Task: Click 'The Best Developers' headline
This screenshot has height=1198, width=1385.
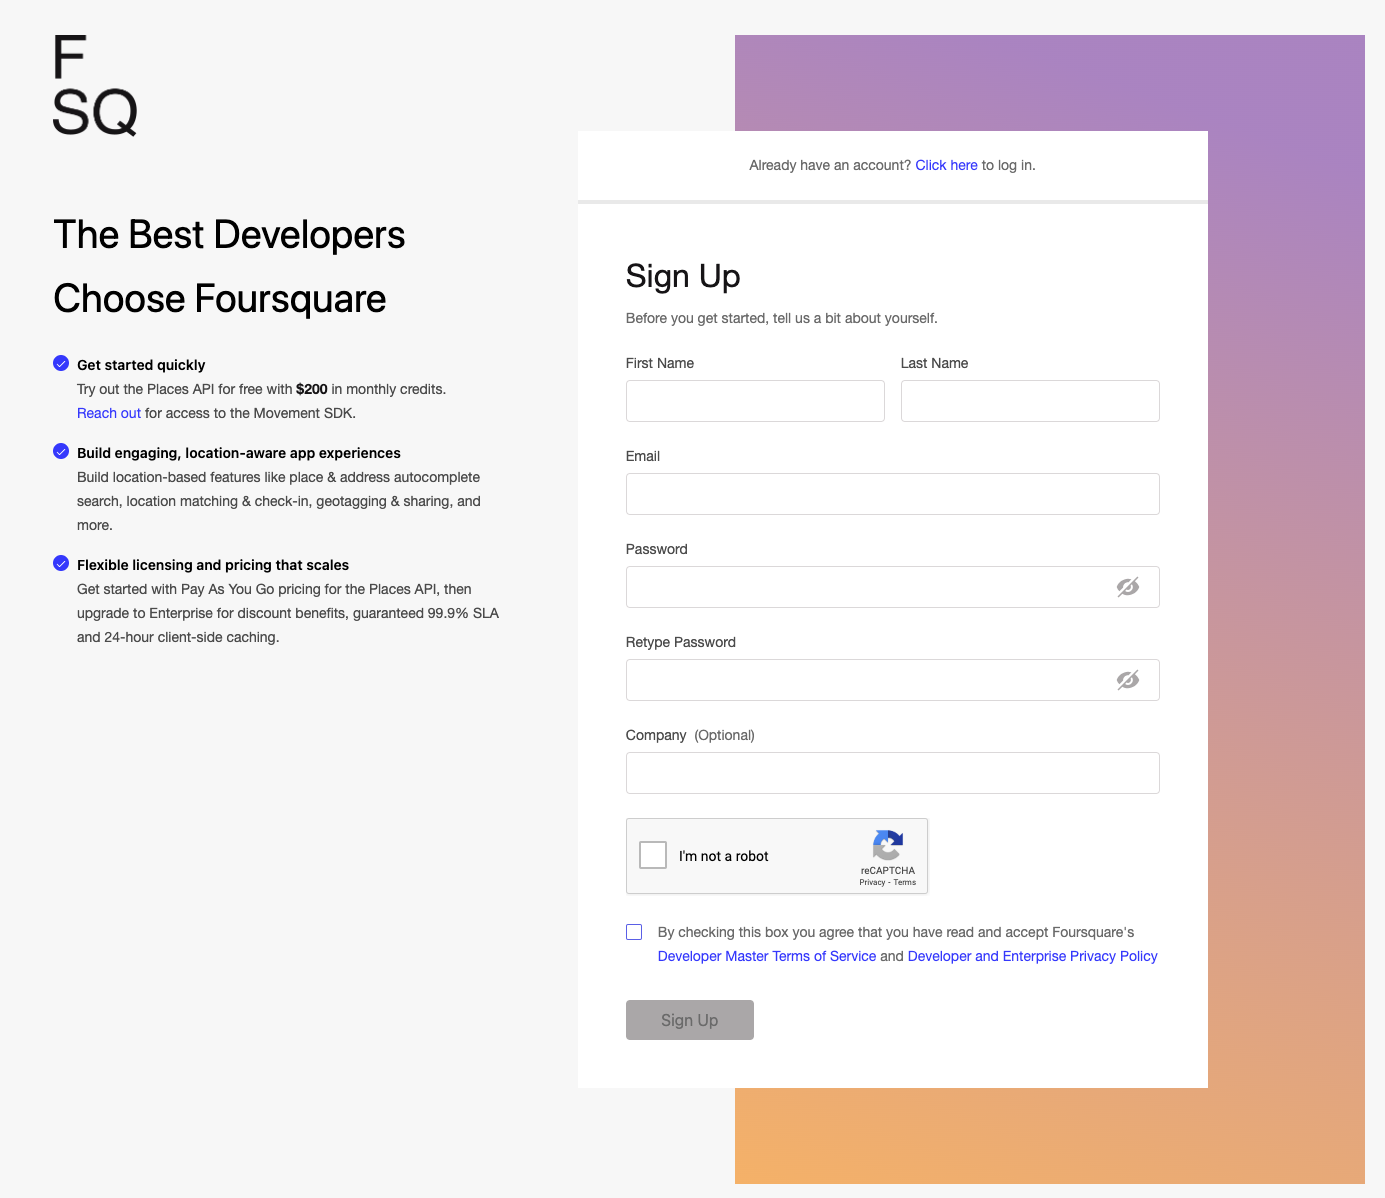Action: 229,235
